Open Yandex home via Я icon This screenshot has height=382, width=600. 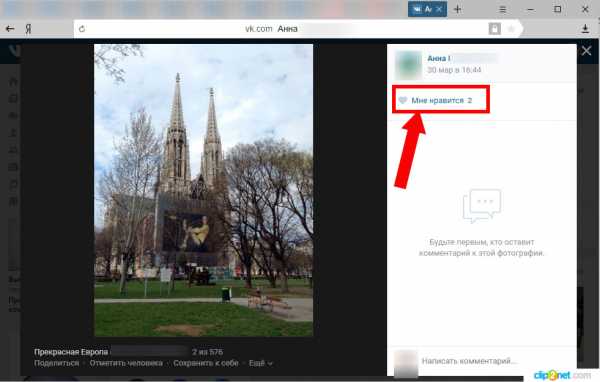tap(28, 29)
